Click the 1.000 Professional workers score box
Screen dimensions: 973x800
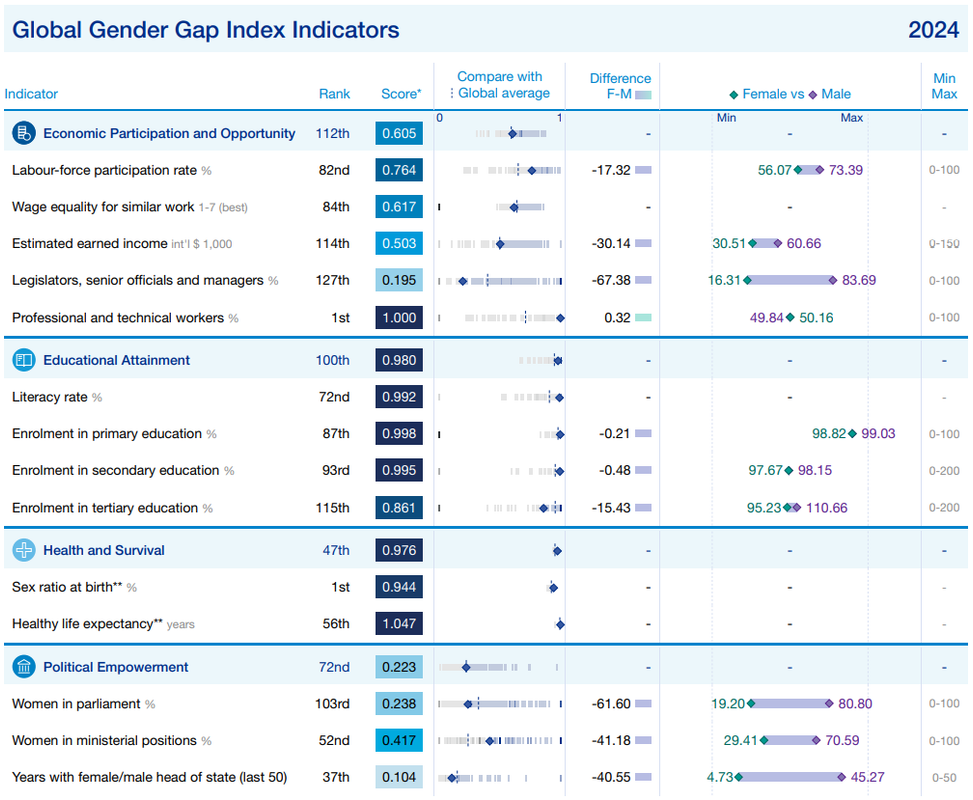coord(399,318)
